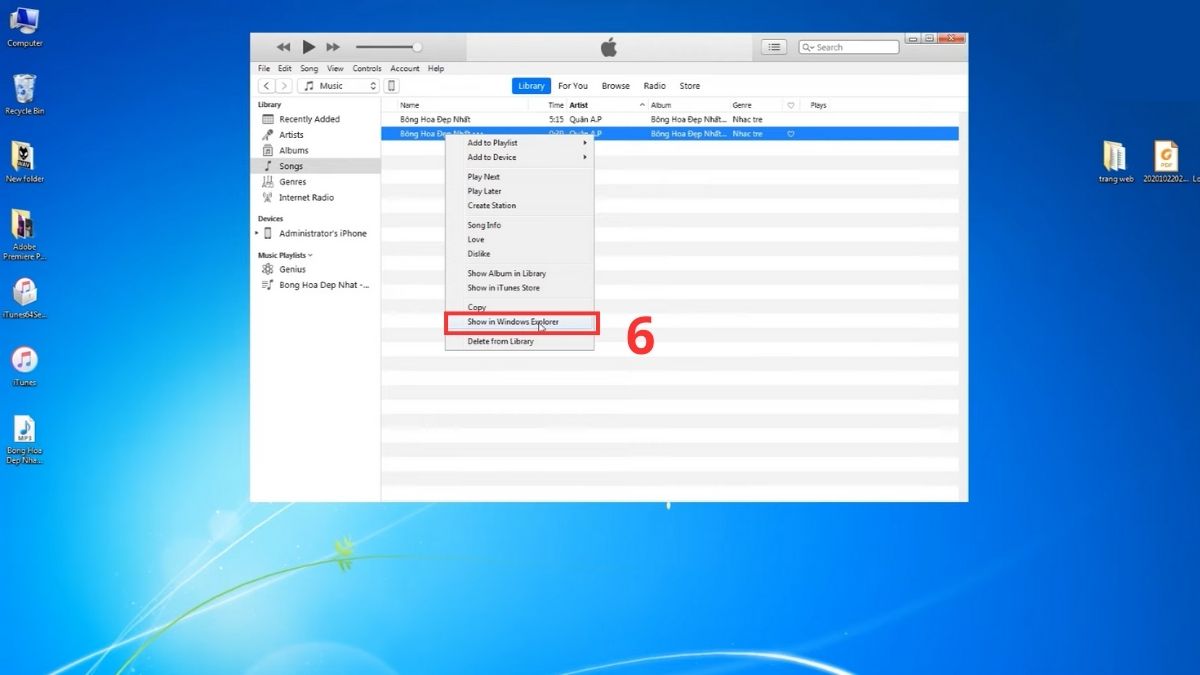Adjust the iTunes volume slider
Screen dimensions: 1200x675
pyautogui.click(x=388, y=47)
